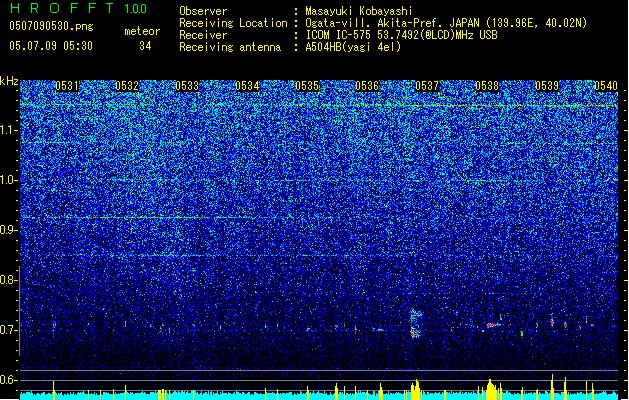Click the 0536 time marker
The width and height of the screenshot is (629, 400).
[367, 86]
